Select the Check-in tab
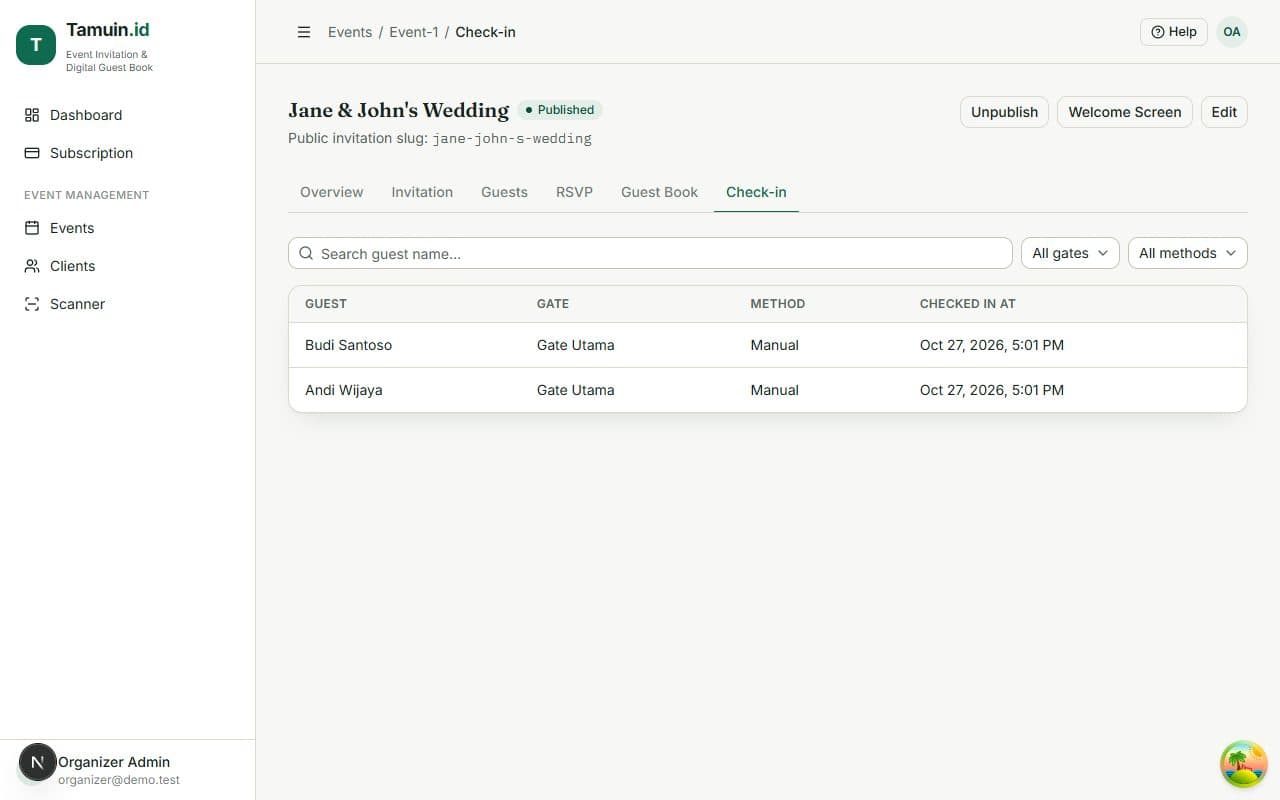 tap(756, 192)
